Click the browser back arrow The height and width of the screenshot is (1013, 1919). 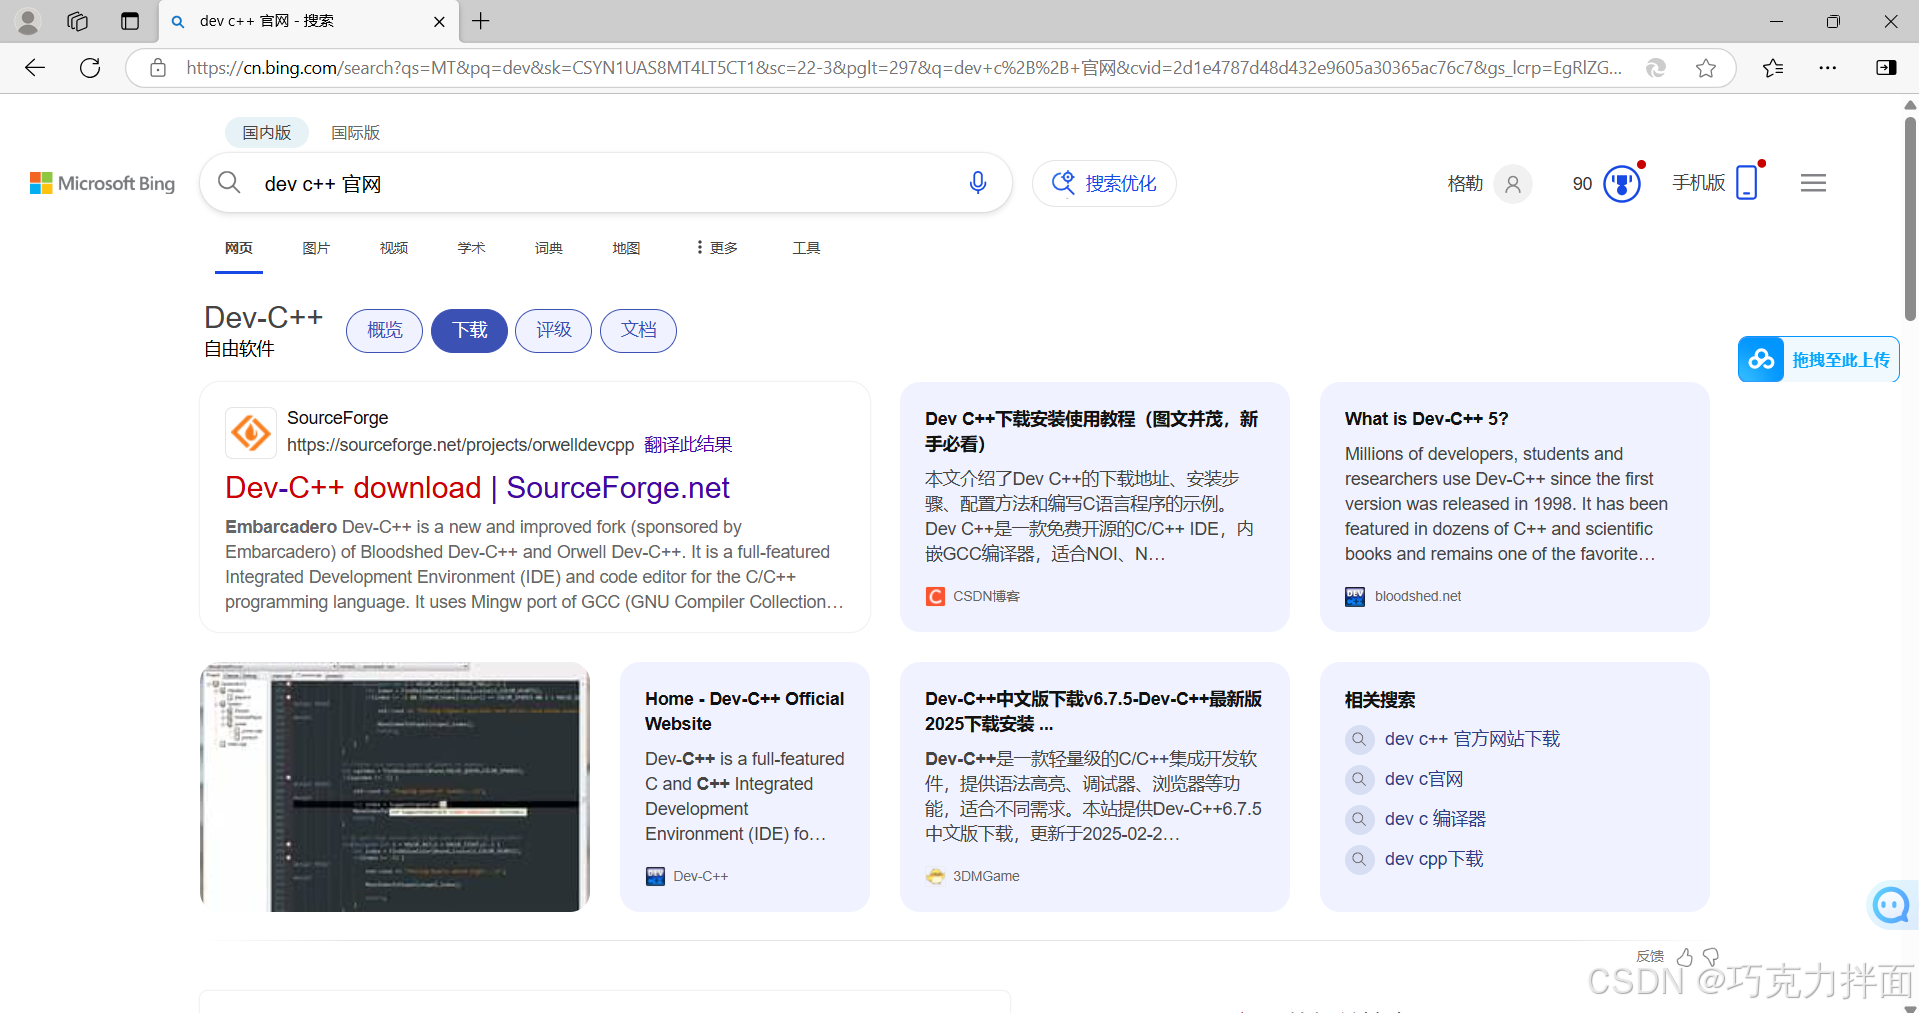tap(35, 68)
